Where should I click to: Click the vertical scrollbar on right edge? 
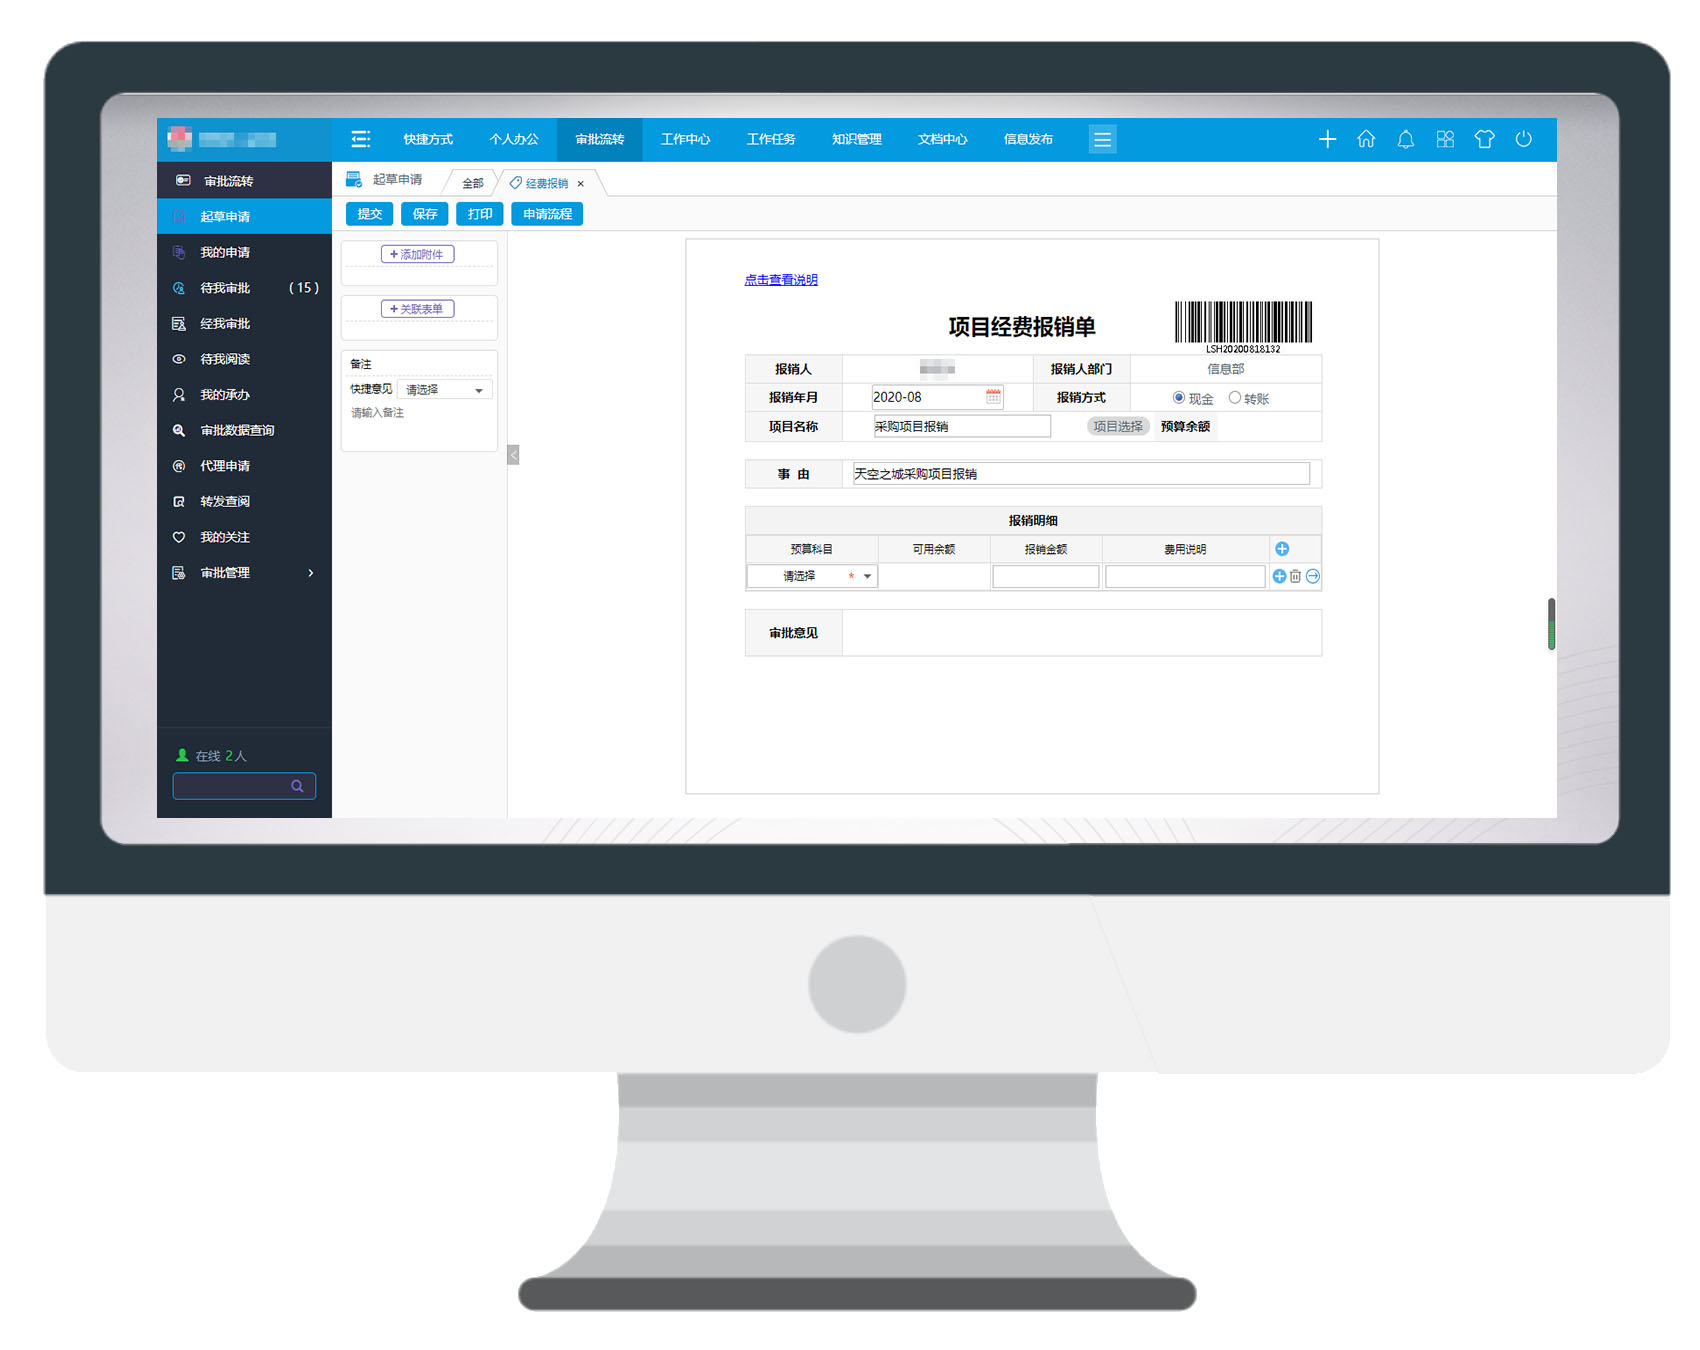1551,624
